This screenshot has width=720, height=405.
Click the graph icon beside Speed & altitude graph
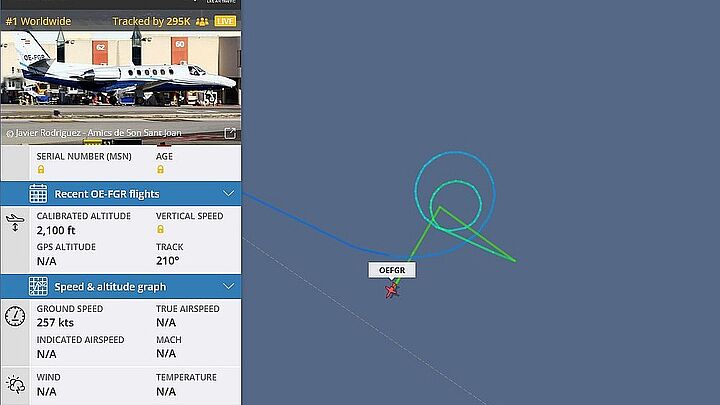click(x=38, y=287)
